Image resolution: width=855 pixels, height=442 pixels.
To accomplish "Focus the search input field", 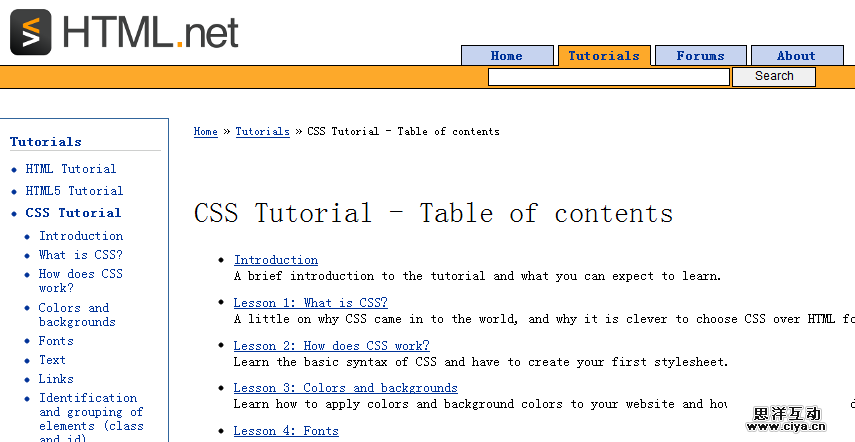I will point(609,77).
